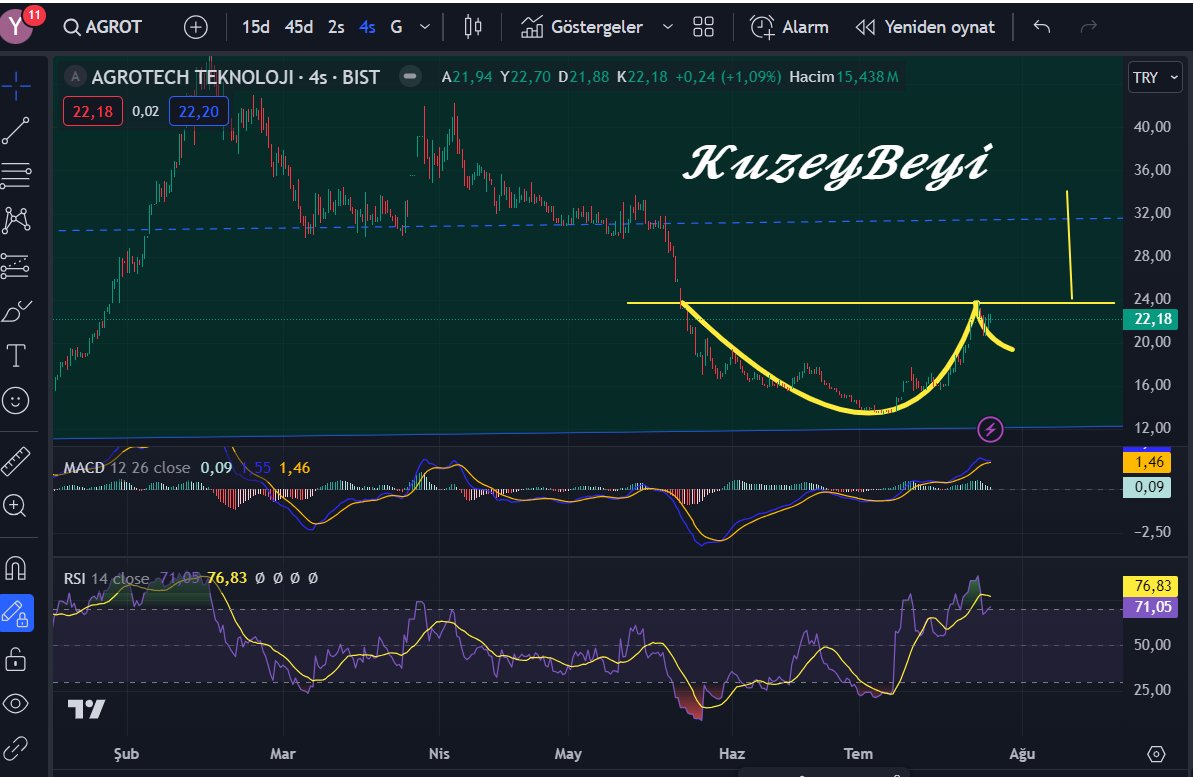1193x777 pixels.
Task: Expand the timeframe dropdown arrow
Action: click(425, 27)
